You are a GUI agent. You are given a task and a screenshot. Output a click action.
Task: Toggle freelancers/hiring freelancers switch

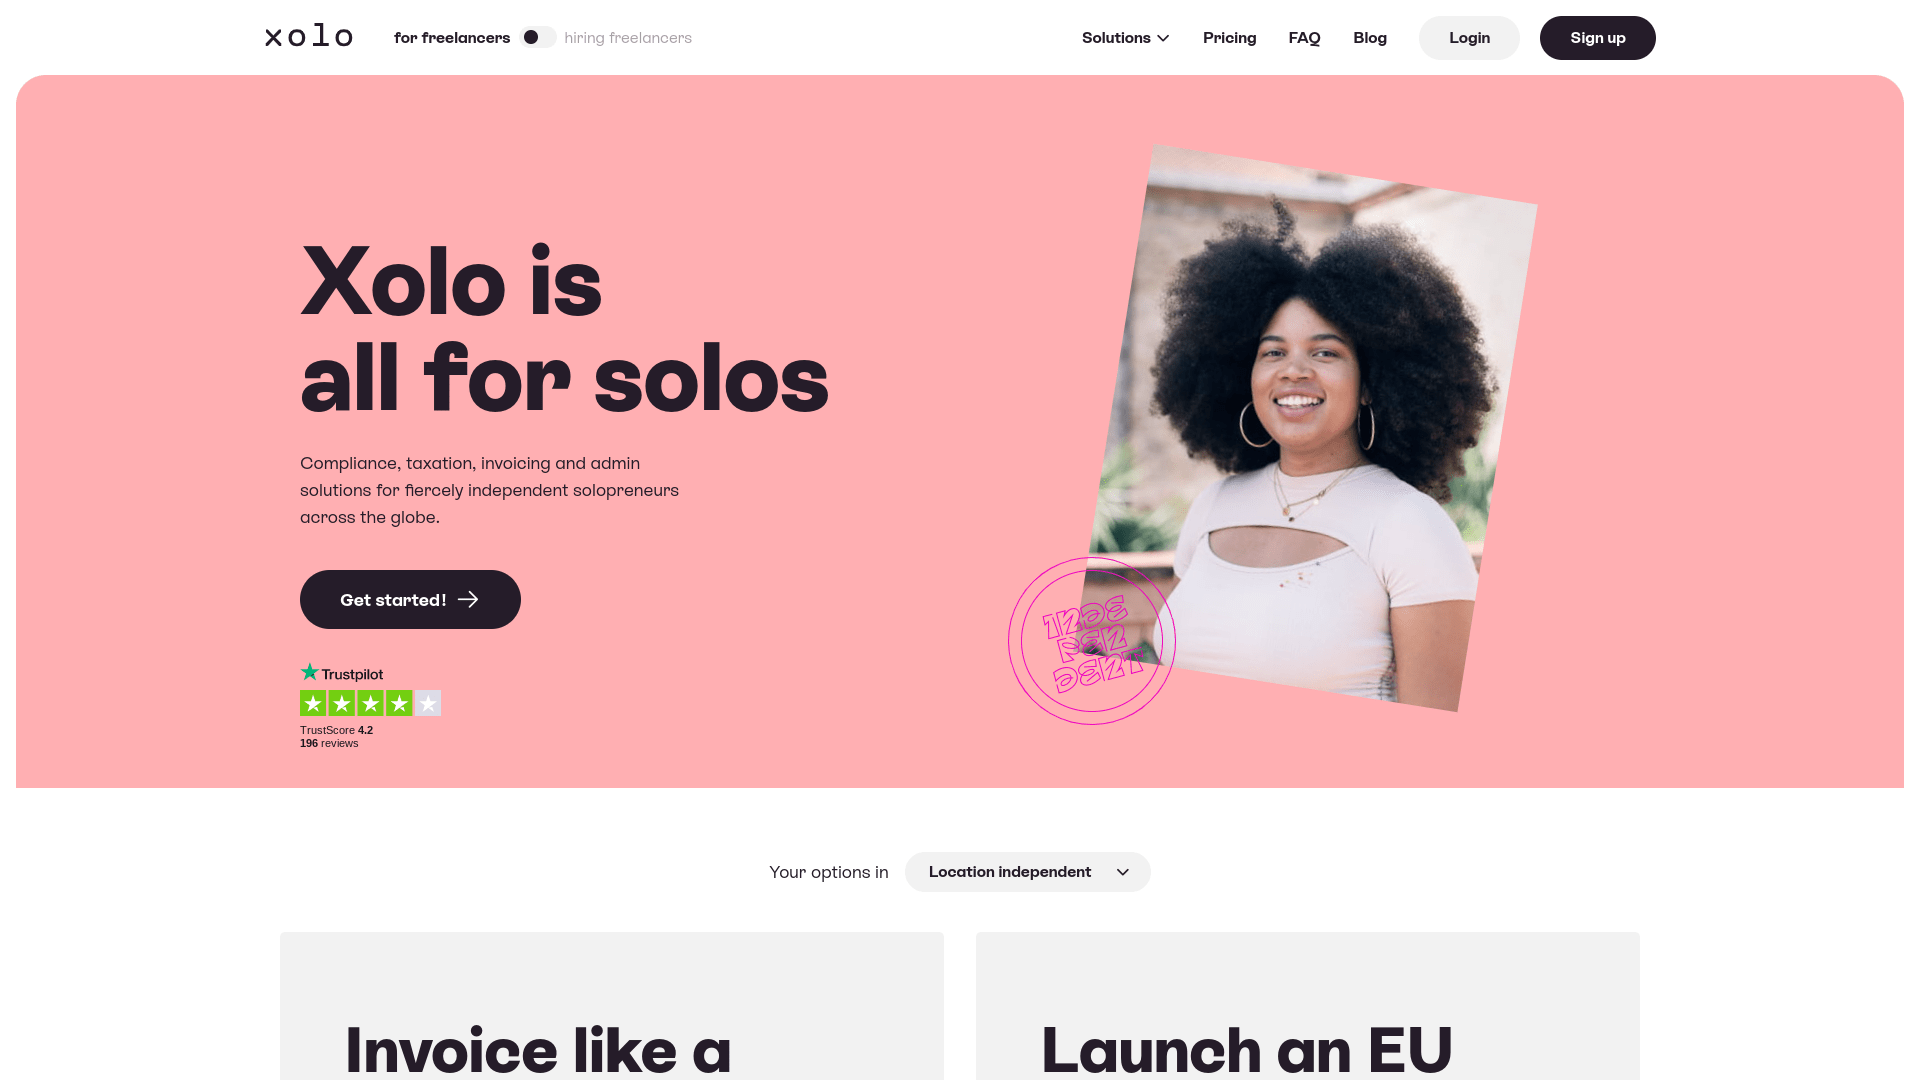click(x=537, y=37)
